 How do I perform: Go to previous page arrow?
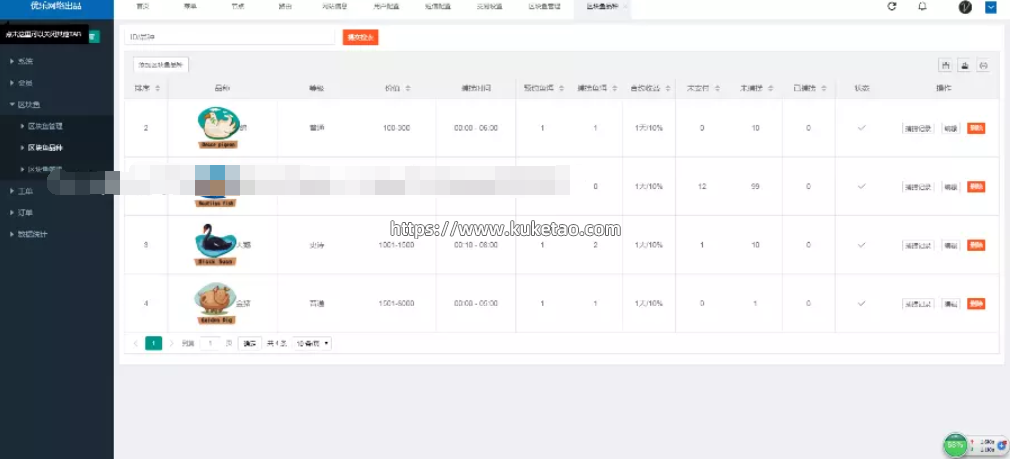pos(135,344)
